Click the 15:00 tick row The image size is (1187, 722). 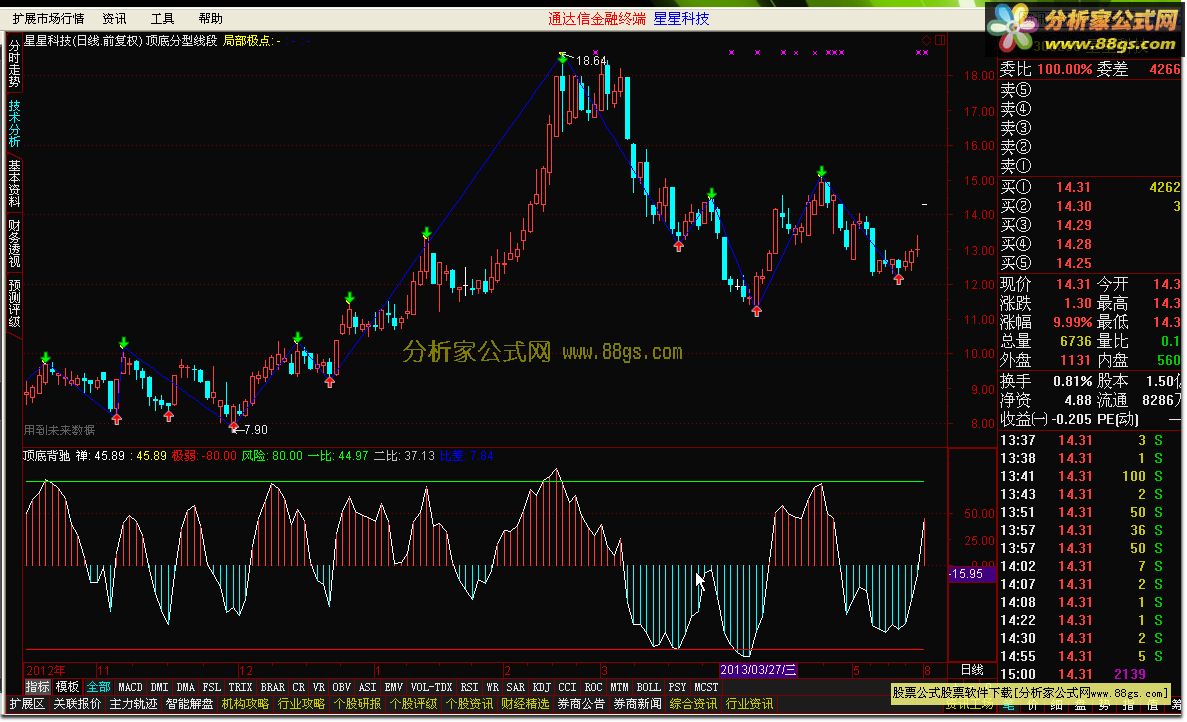pos(1091,674)
